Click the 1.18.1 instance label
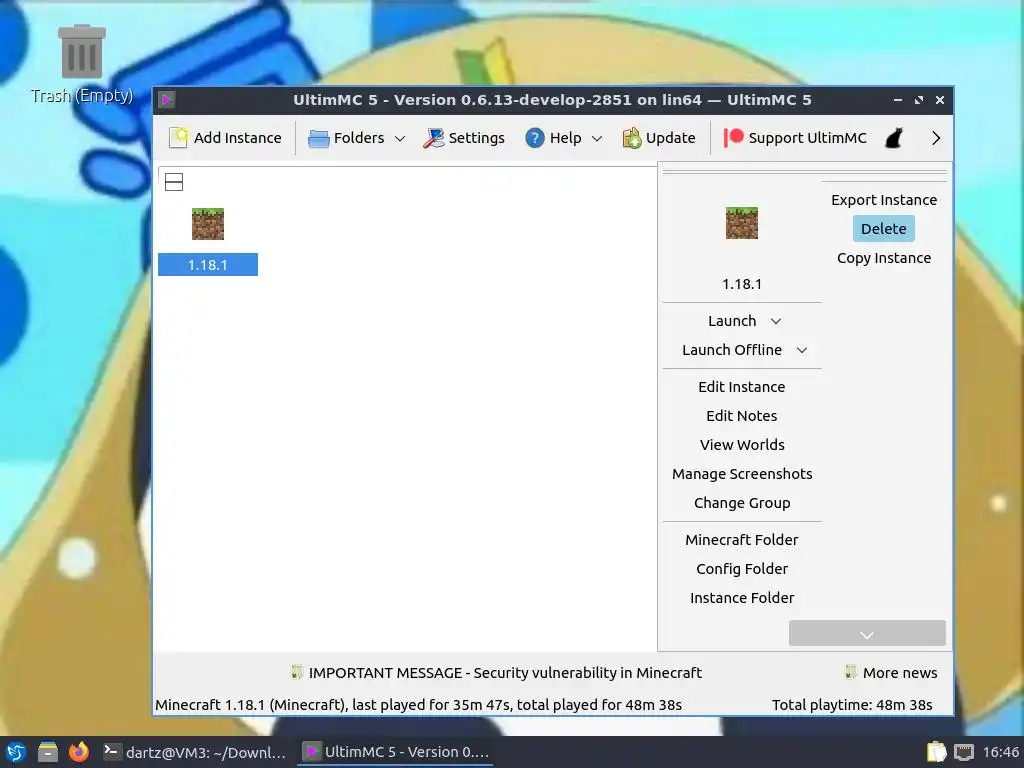1024x768 pixels. [x=208, y=264]
